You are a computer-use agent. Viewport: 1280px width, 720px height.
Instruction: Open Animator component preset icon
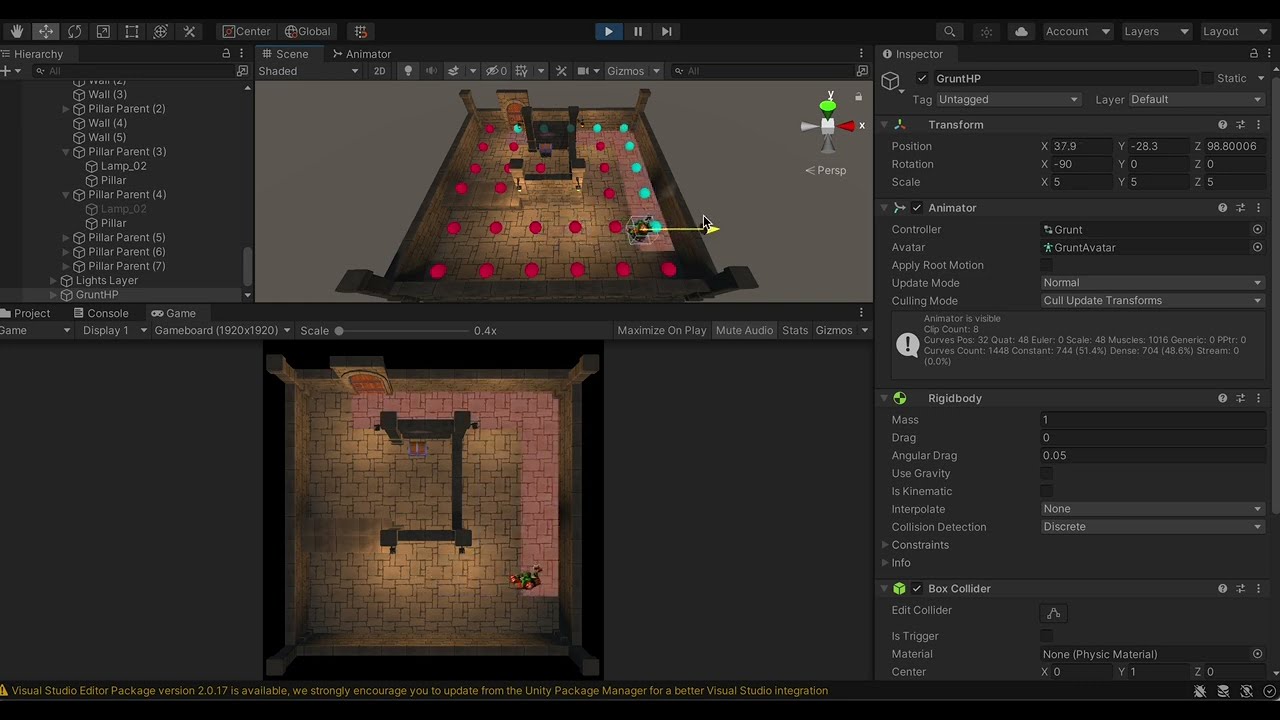click(x=1240, y=208)
